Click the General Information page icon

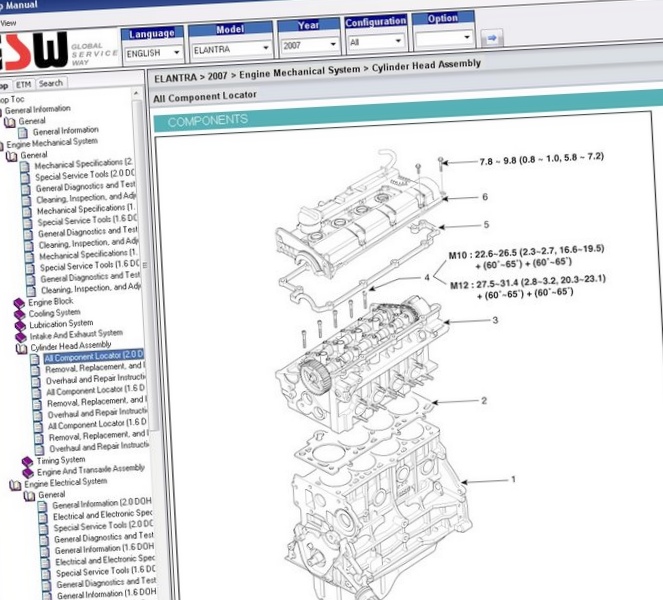pos(23,133)
